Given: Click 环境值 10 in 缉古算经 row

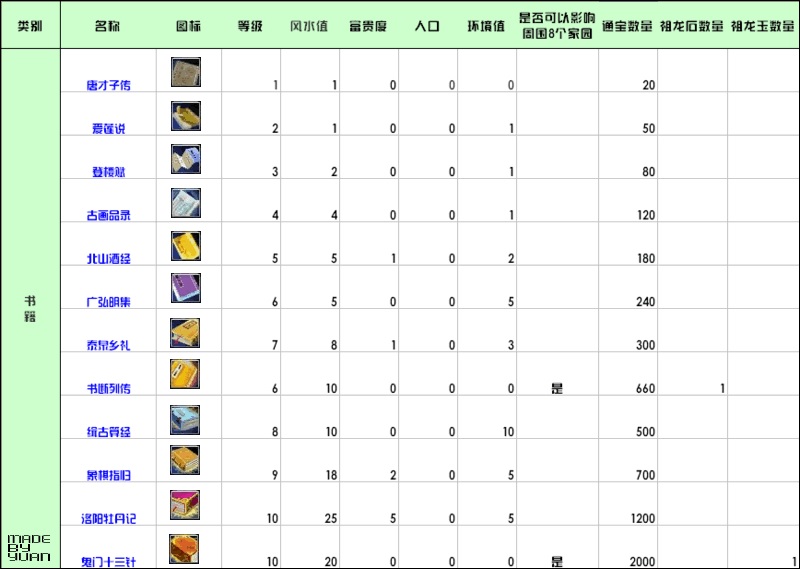Looking at the screenshot, I should [508, 432].
